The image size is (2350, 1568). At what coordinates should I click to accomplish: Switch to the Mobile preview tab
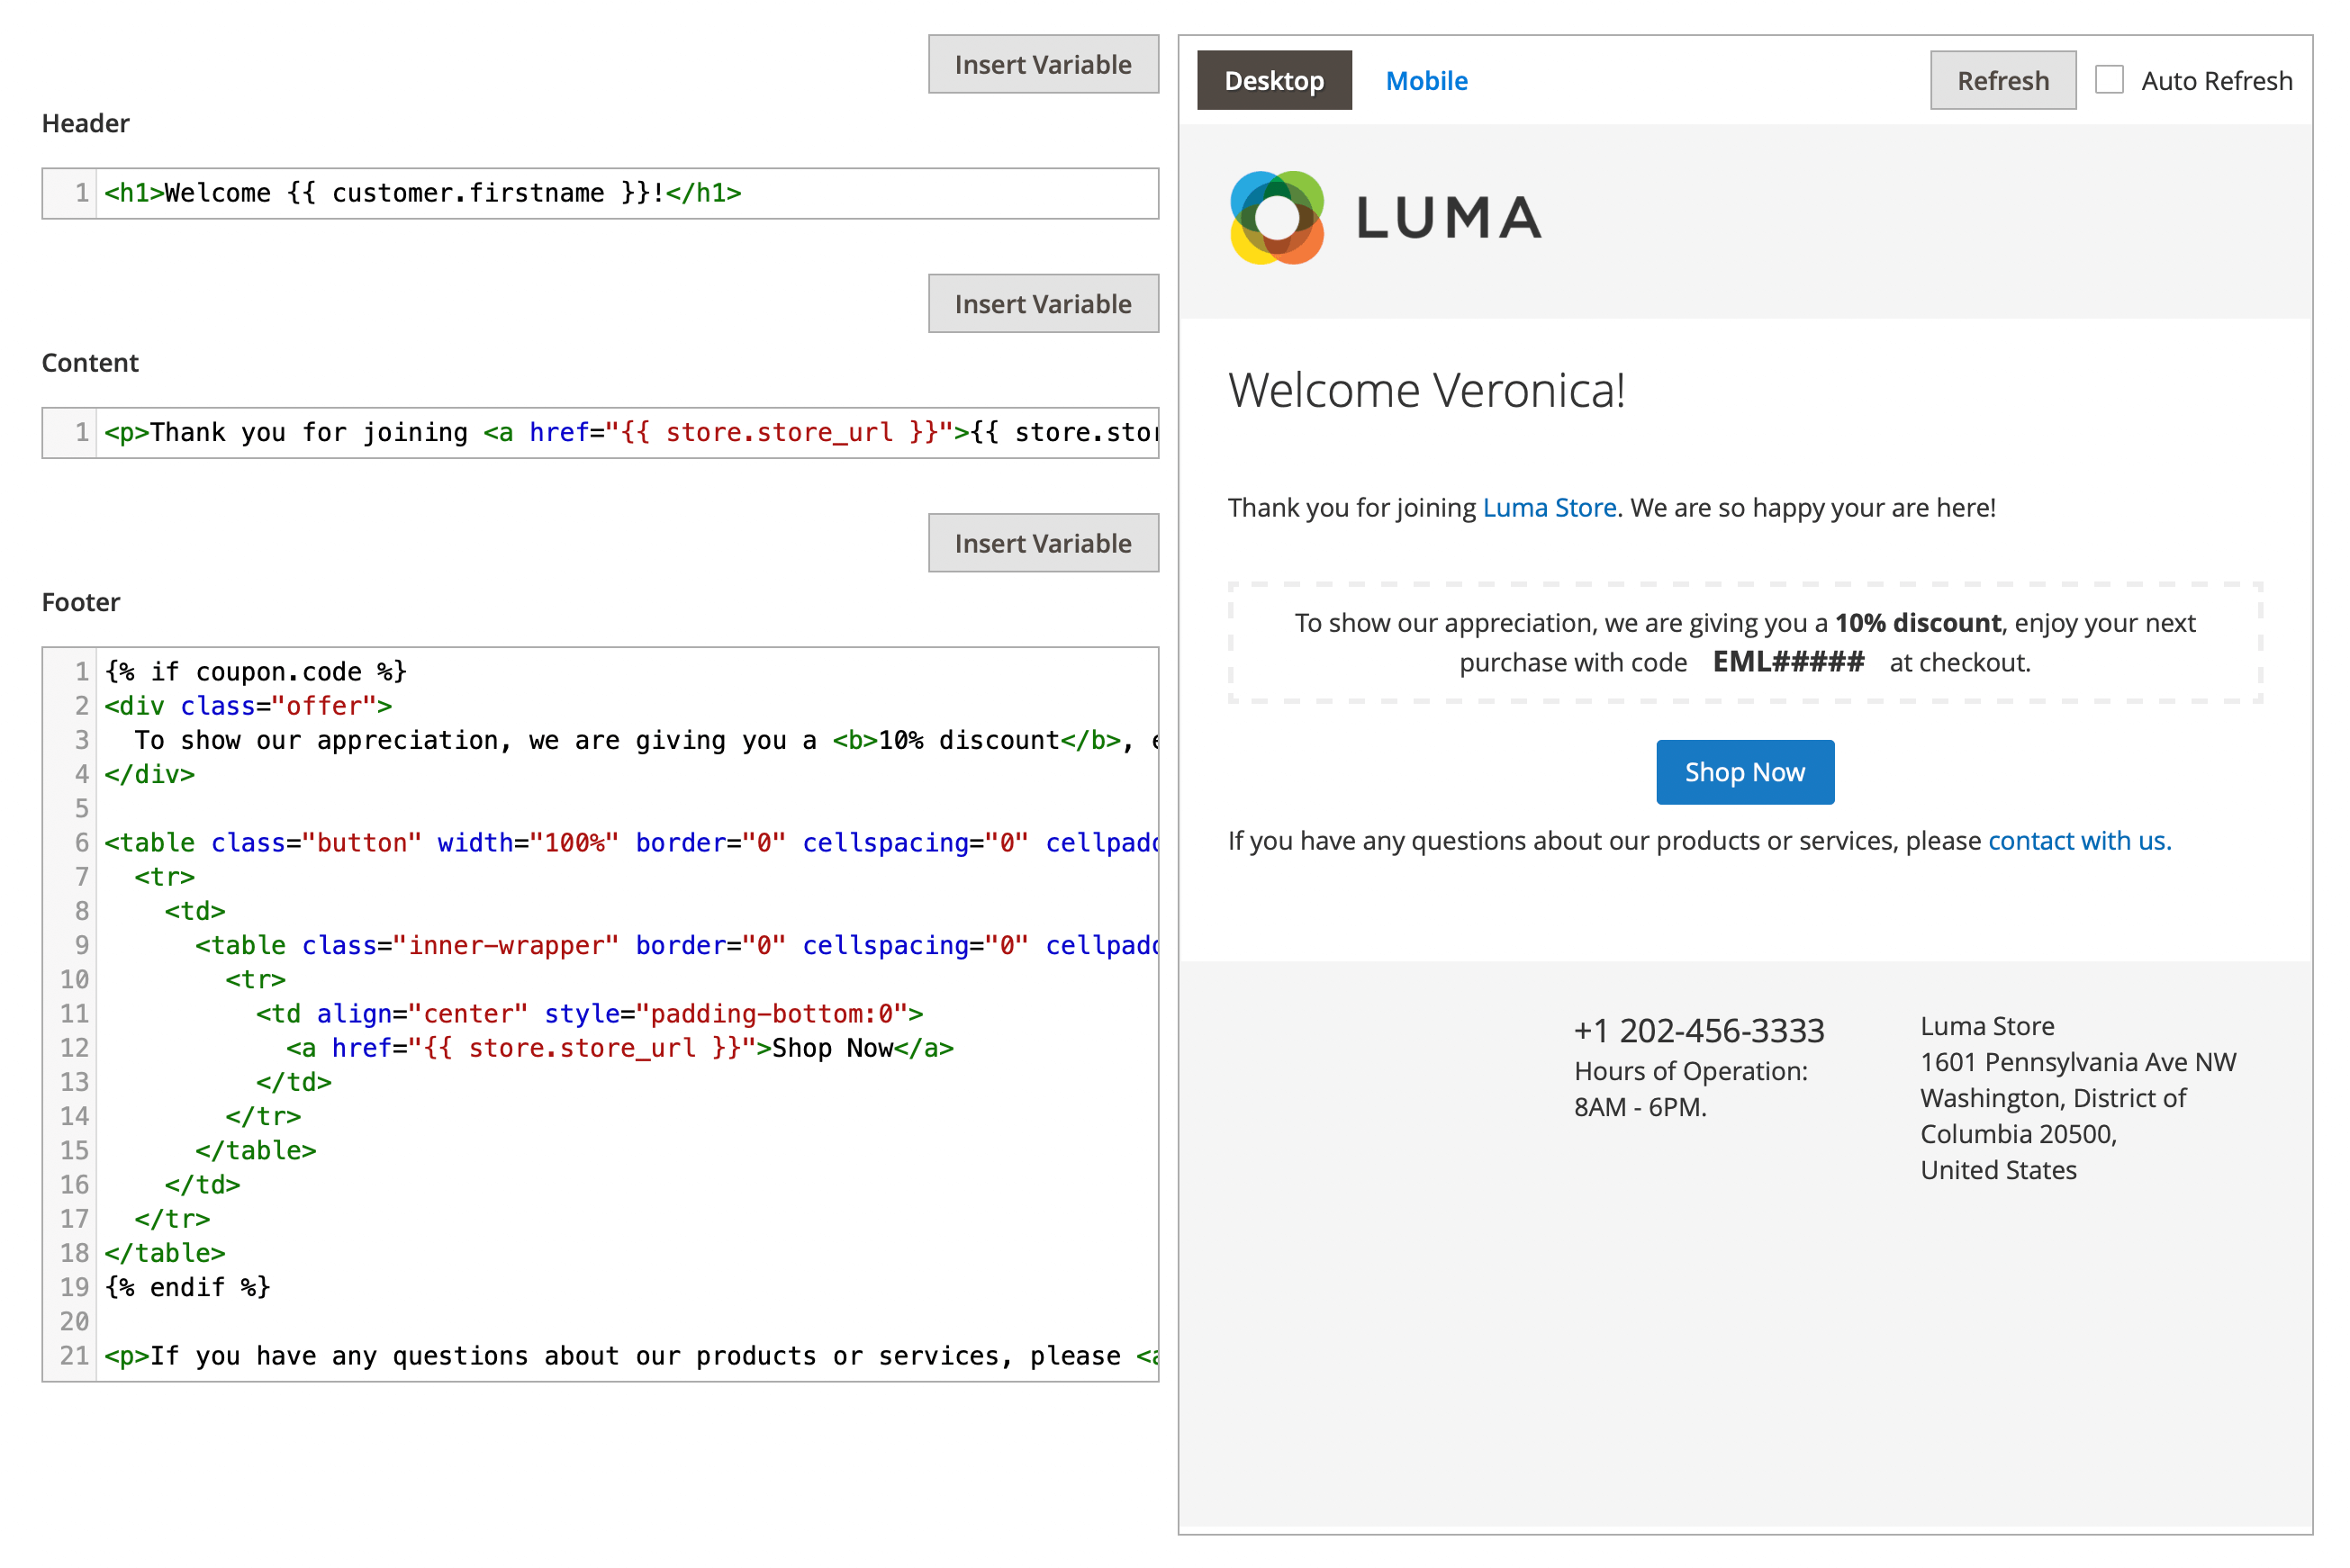point(1426,80)
